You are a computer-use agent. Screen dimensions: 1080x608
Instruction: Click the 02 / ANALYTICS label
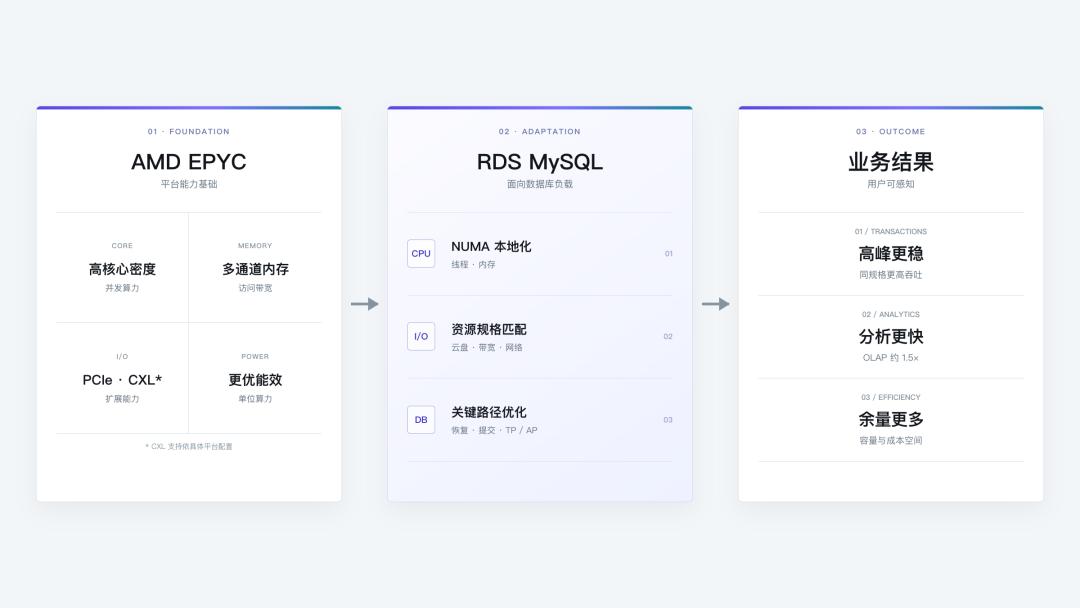pyautogui.click(x=891, y=314)
